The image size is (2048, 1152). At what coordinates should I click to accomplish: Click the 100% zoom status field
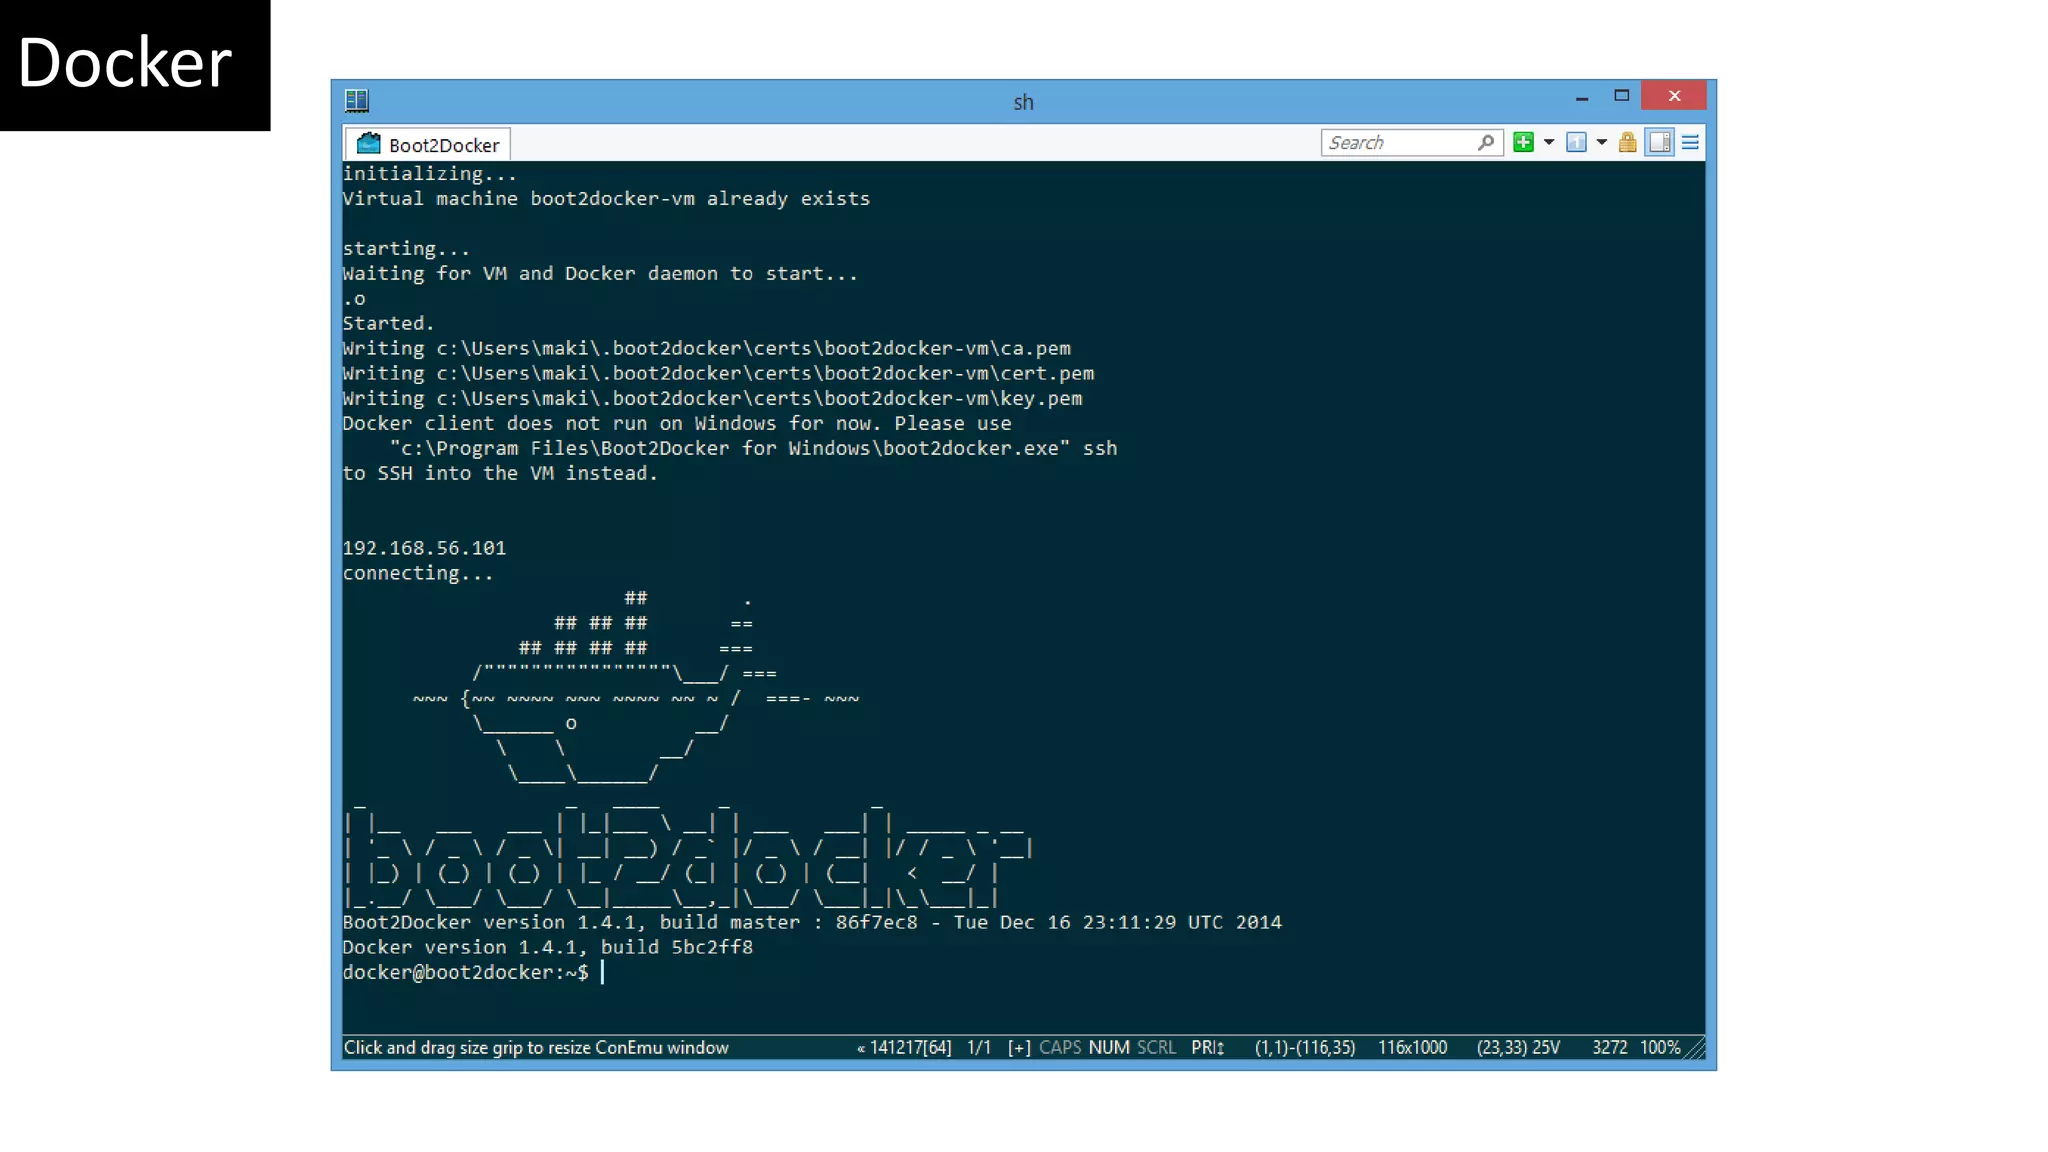[1660, 1047]
